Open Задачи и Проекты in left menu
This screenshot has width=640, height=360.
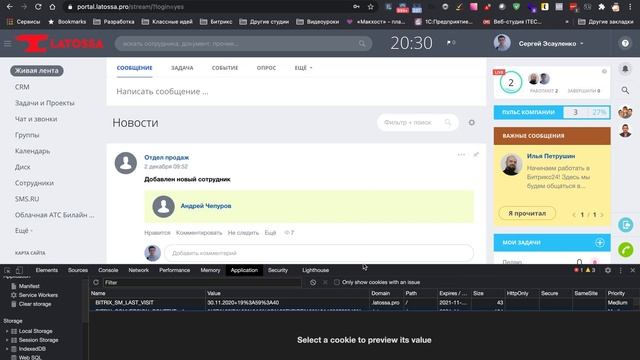[44, 103]
